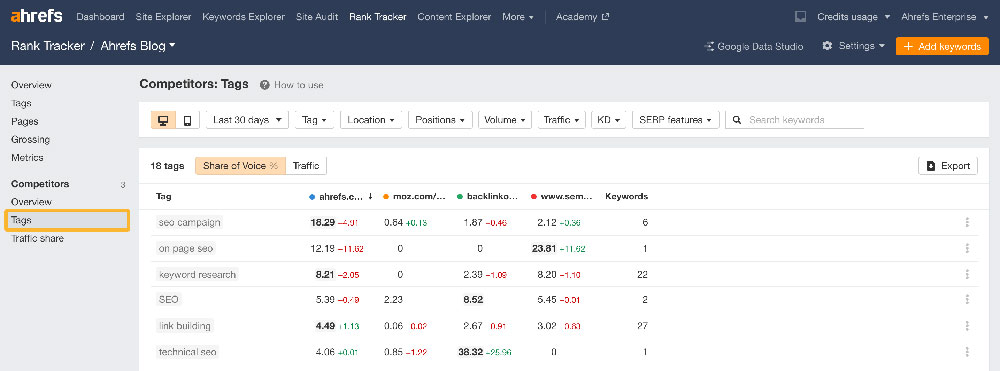Click the How to use help icon

pyautogui.click(x=265, y=85)
